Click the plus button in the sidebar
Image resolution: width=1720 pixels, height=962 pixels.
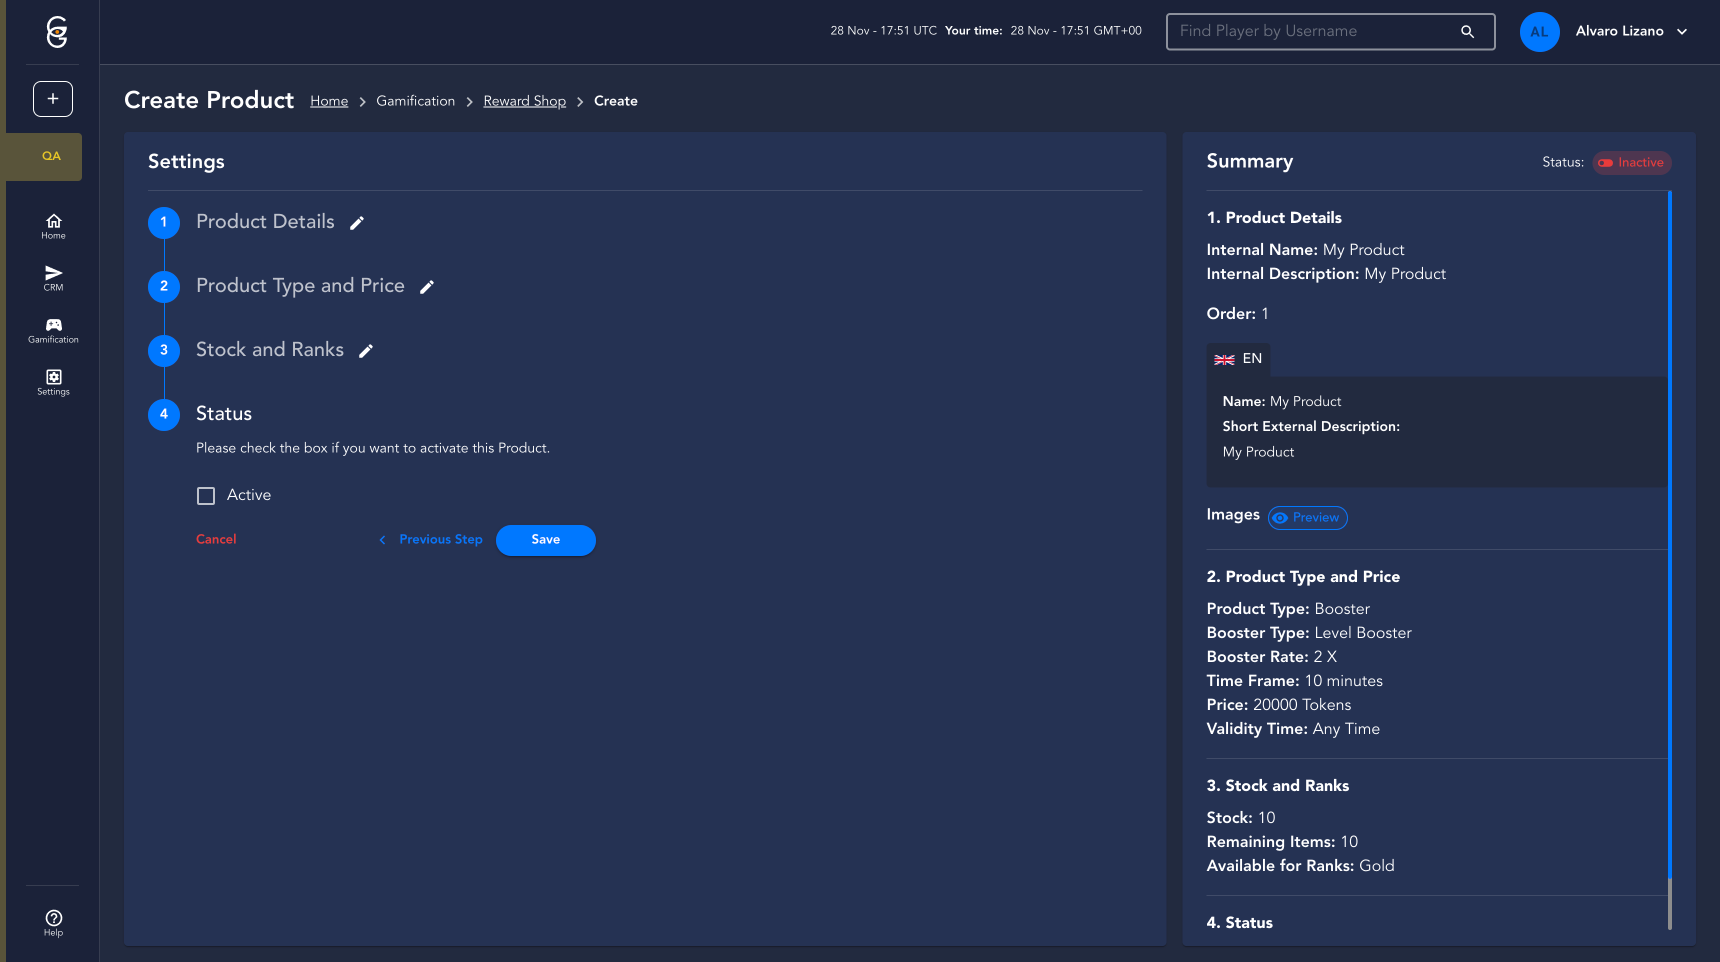53,99
